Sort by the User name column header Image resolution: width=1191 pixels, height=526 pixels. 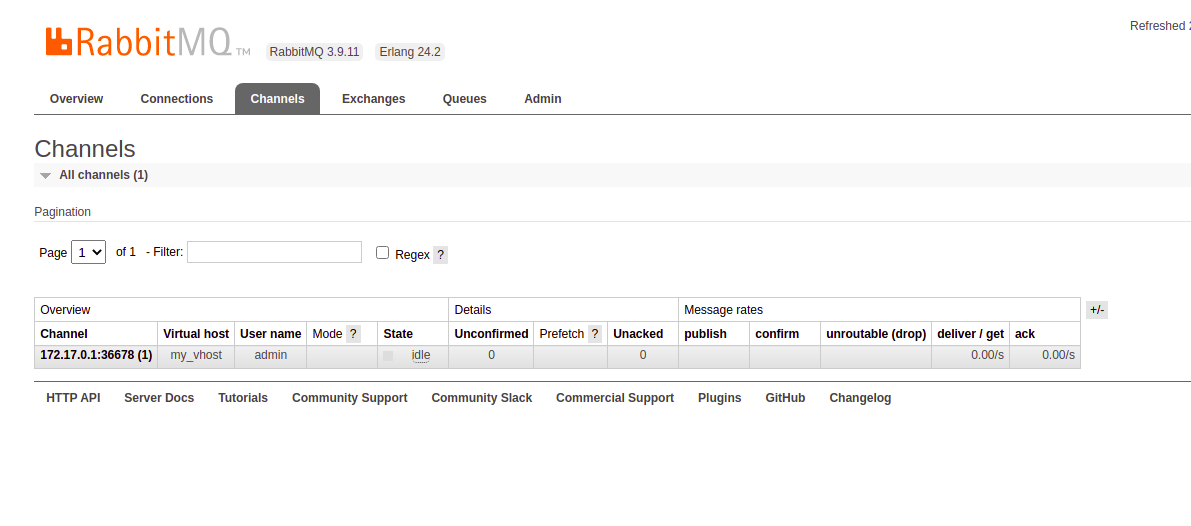pyautogui.click(x=270, y=334)
